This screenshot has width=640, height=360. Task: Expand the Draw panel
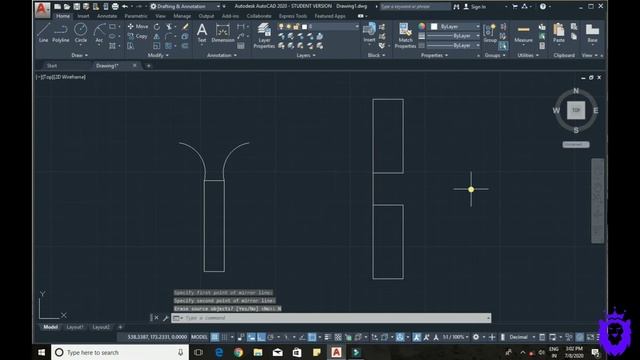[80, 55]
